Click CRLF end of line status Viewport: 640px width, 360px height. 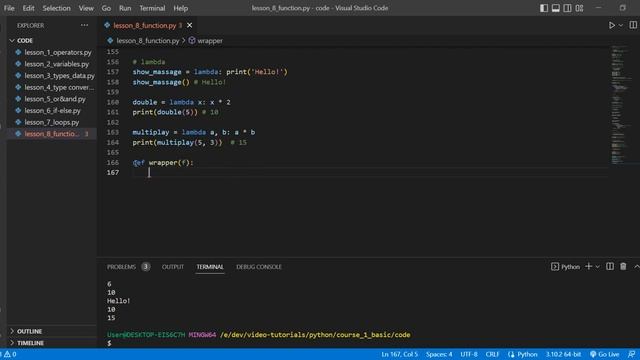[x=492, y=354]
